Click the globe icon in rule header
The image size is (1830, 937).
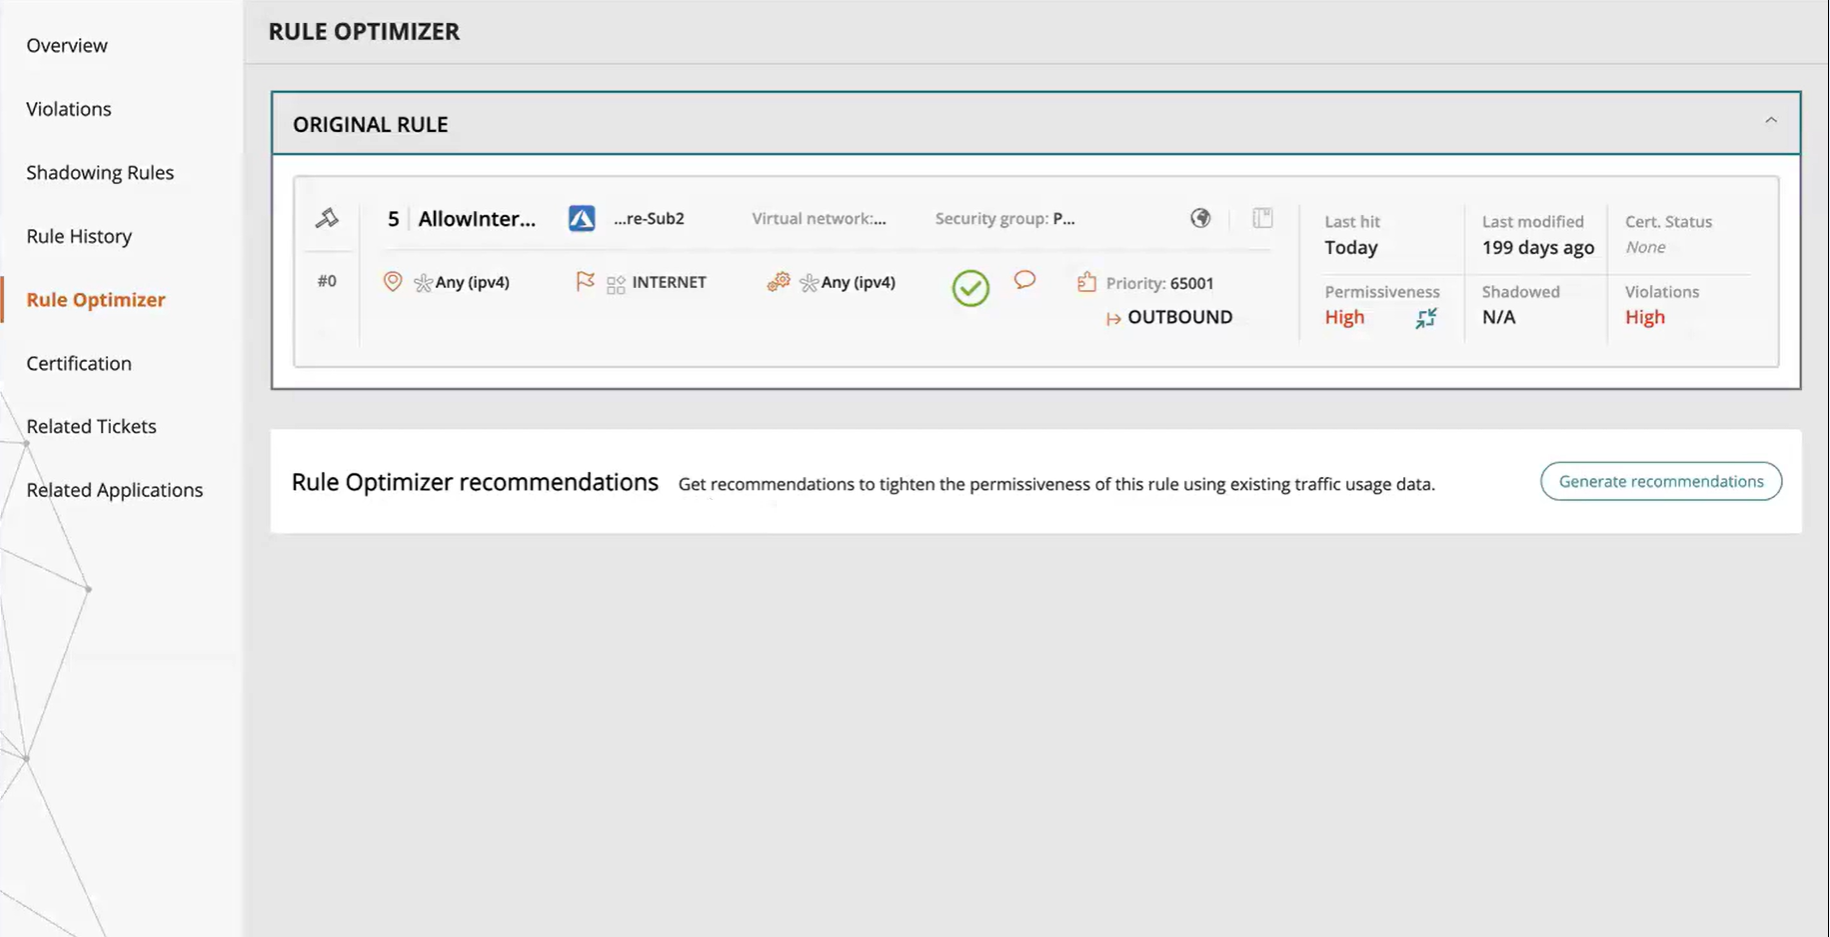(x=1200, y=218)
